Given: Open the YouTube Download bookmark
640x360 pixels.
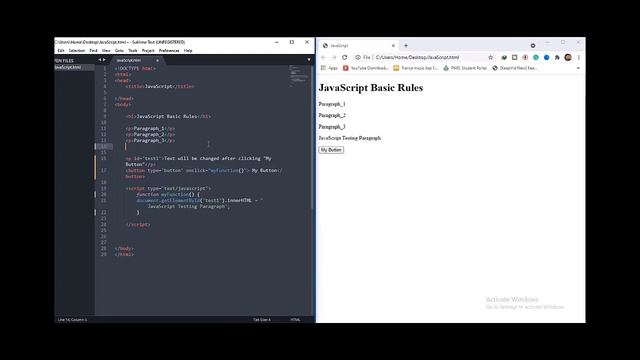Looking at the screenshot, I should (365, 68).
